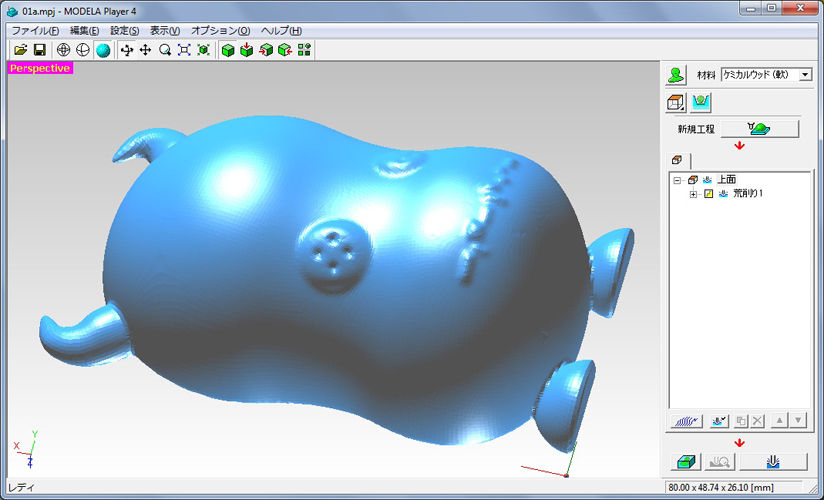Open the オプション(O) menu
The width and height of the screenshot is (824, 500).
point(220,31)
